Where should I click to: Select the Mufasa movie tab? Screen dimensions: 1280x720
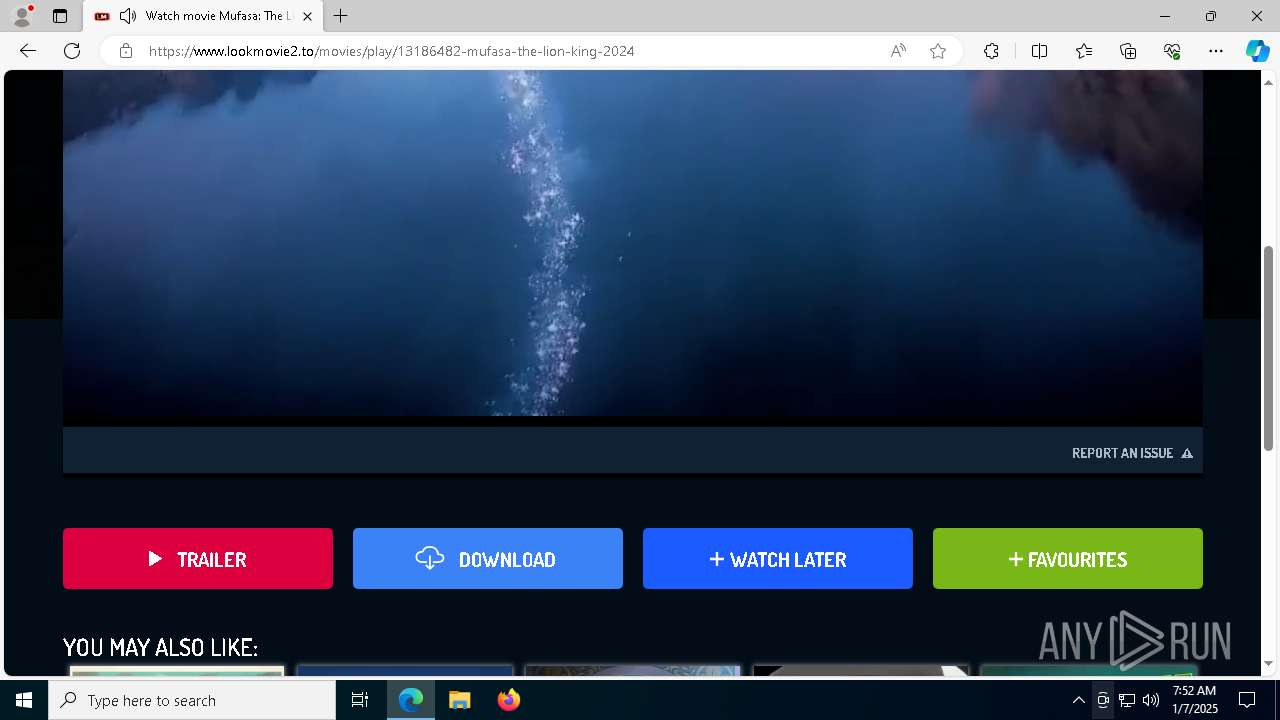pos(203,16)
